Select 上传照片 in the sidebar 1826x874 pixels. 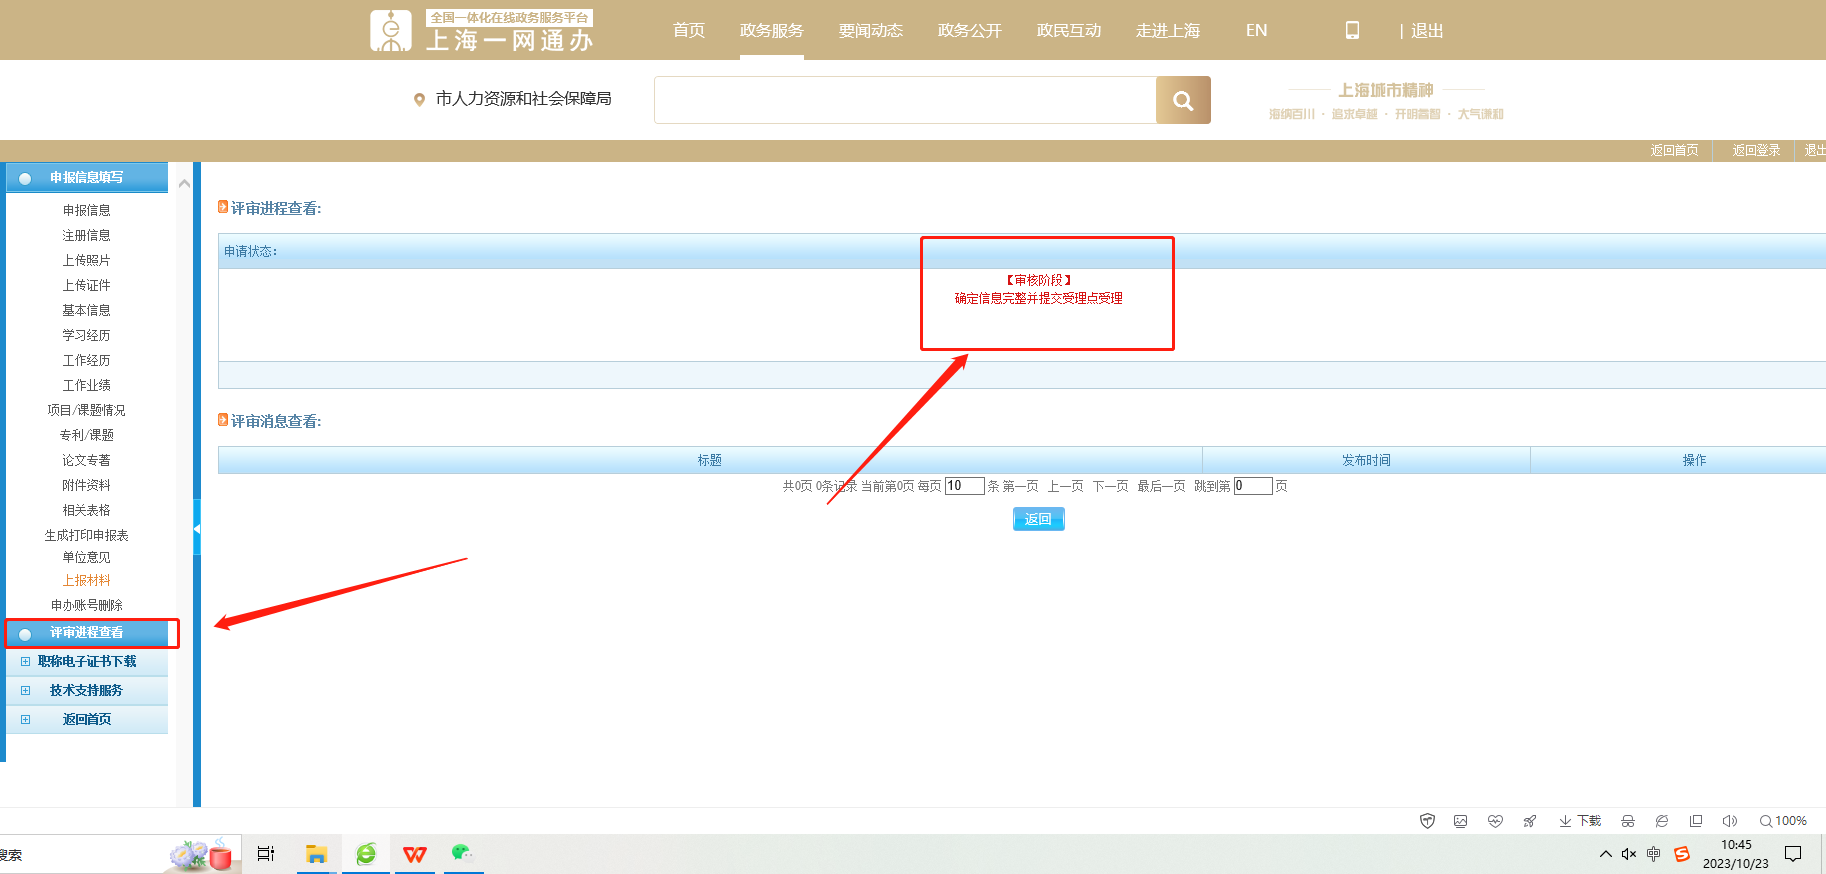[x=86, y=260]
